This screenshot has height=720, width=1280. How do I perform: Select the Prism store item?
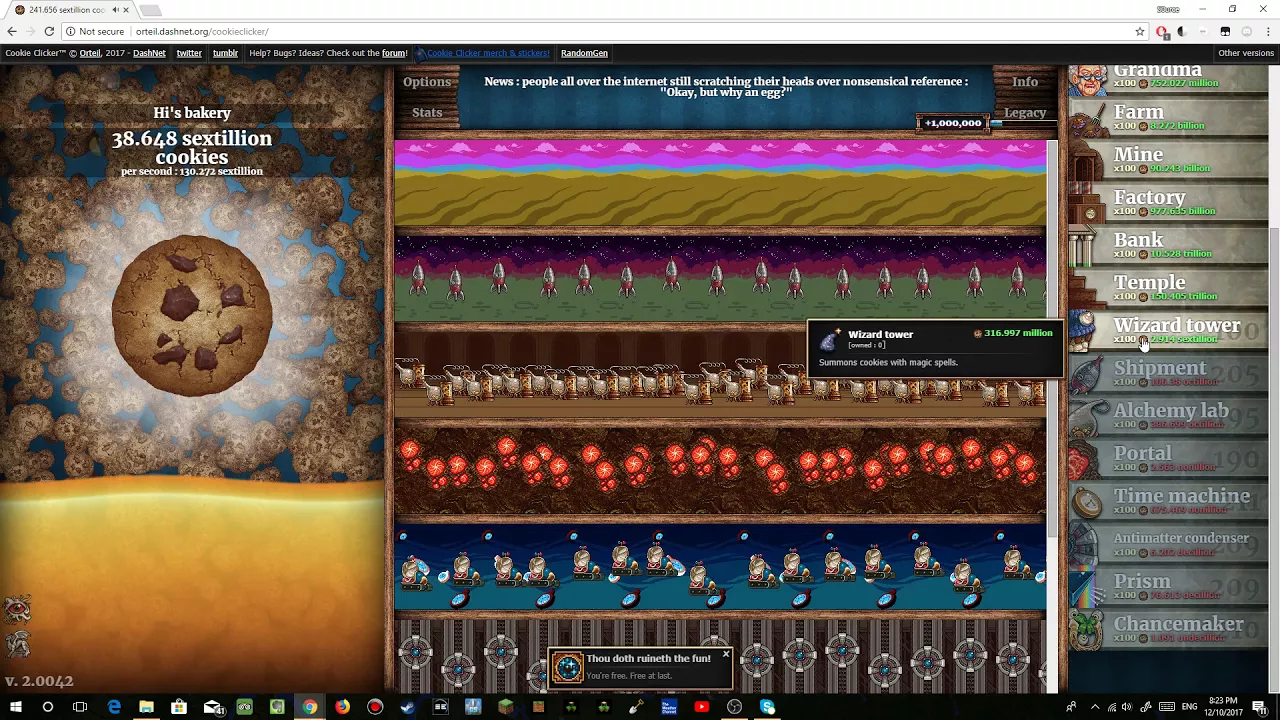[1168, 587]
